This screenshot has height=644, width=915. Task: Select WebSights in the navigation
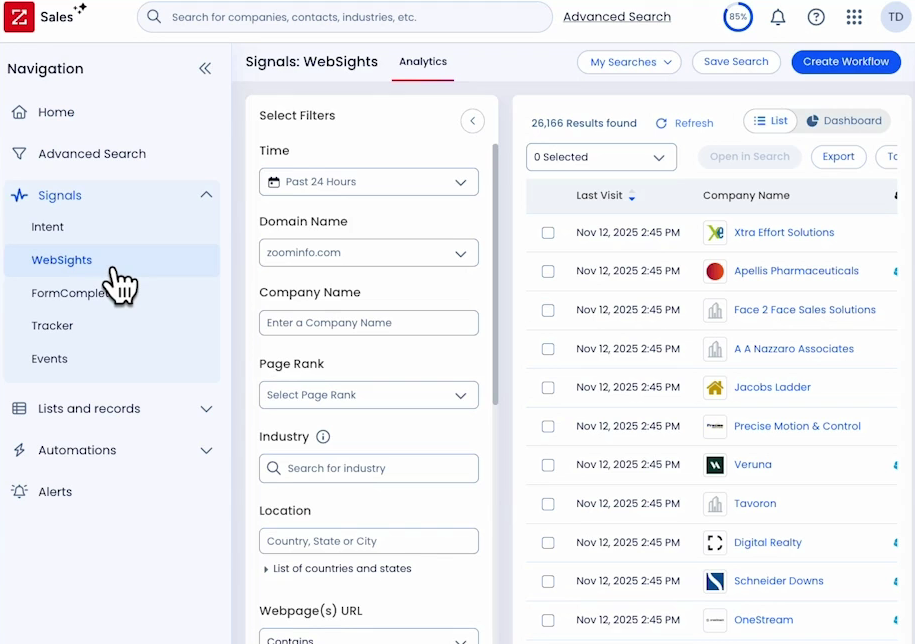pyautogui.click(x=112, y=260)
